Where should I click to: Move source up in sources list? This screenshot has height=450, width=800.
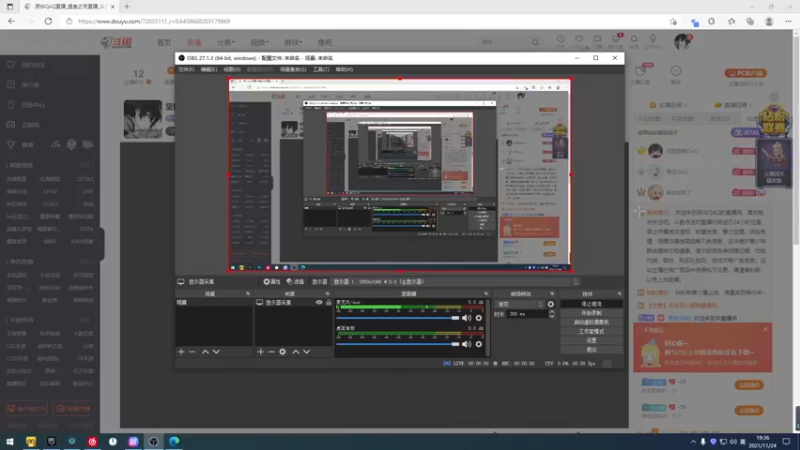tap(295, 352)
